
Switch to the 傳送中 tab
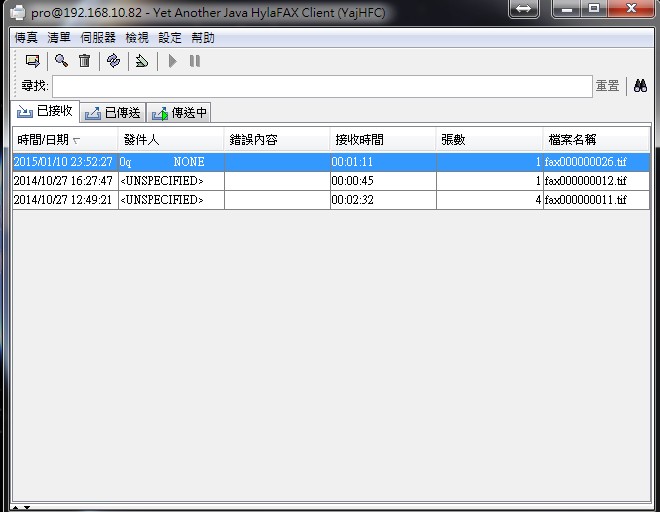click(x=179, y=112)
